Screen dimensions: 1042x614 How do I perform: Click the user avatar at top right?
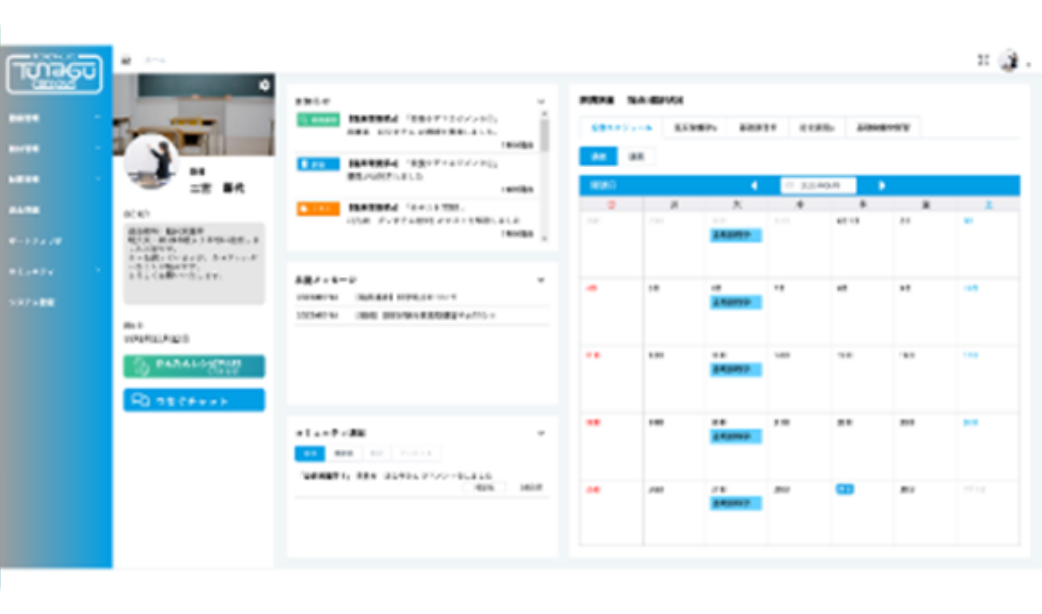click(1008, 60)
